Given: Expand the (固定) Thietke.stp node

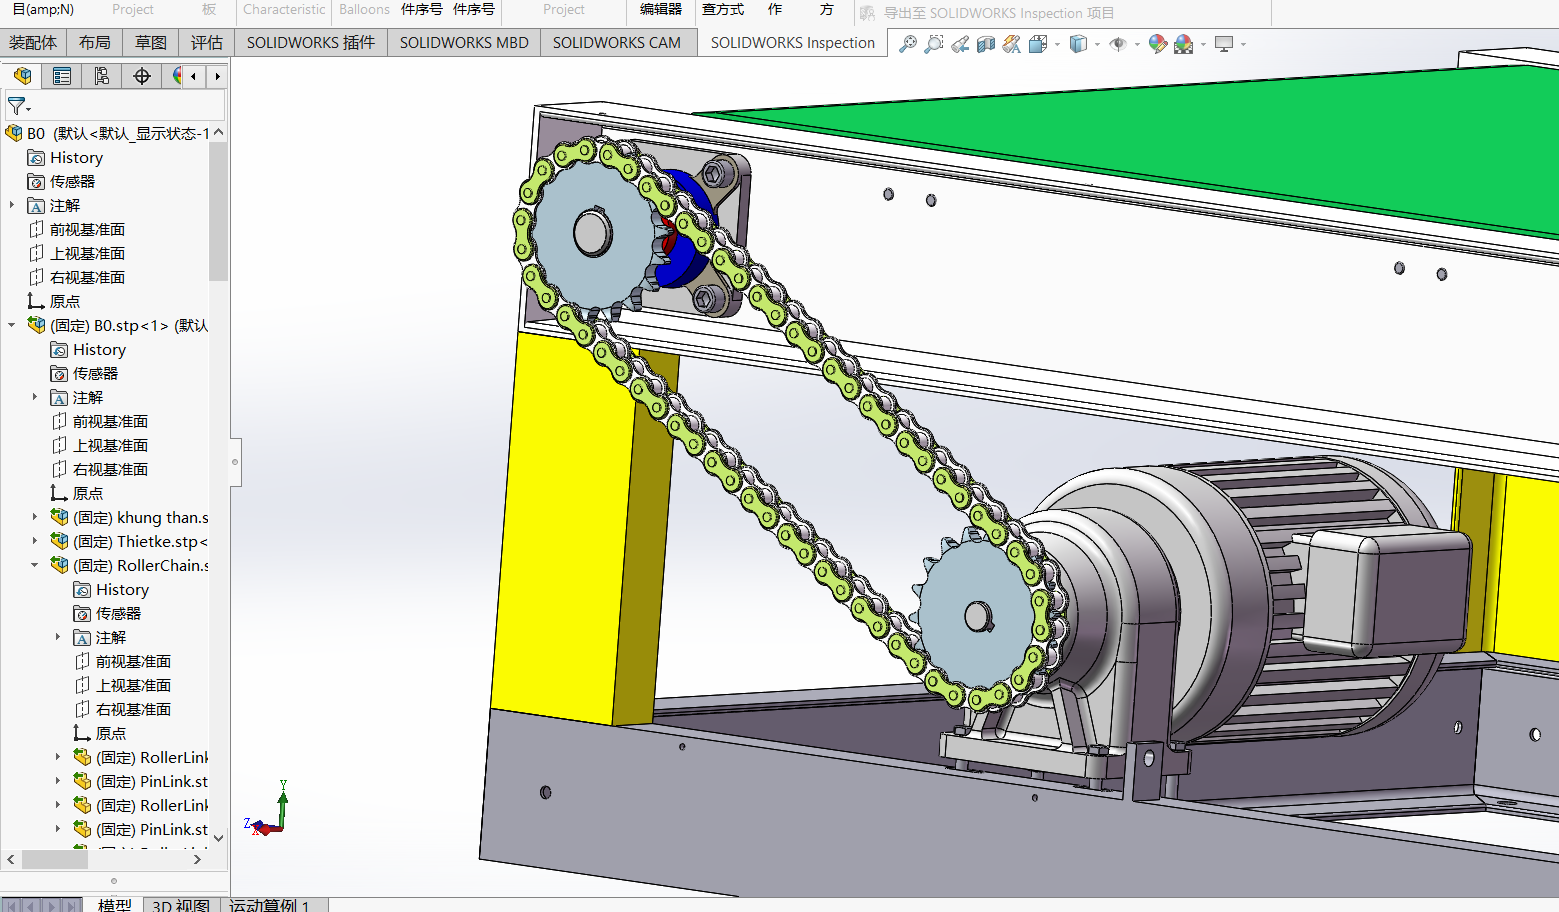Looking at the screenshot, I should (35, 541).
